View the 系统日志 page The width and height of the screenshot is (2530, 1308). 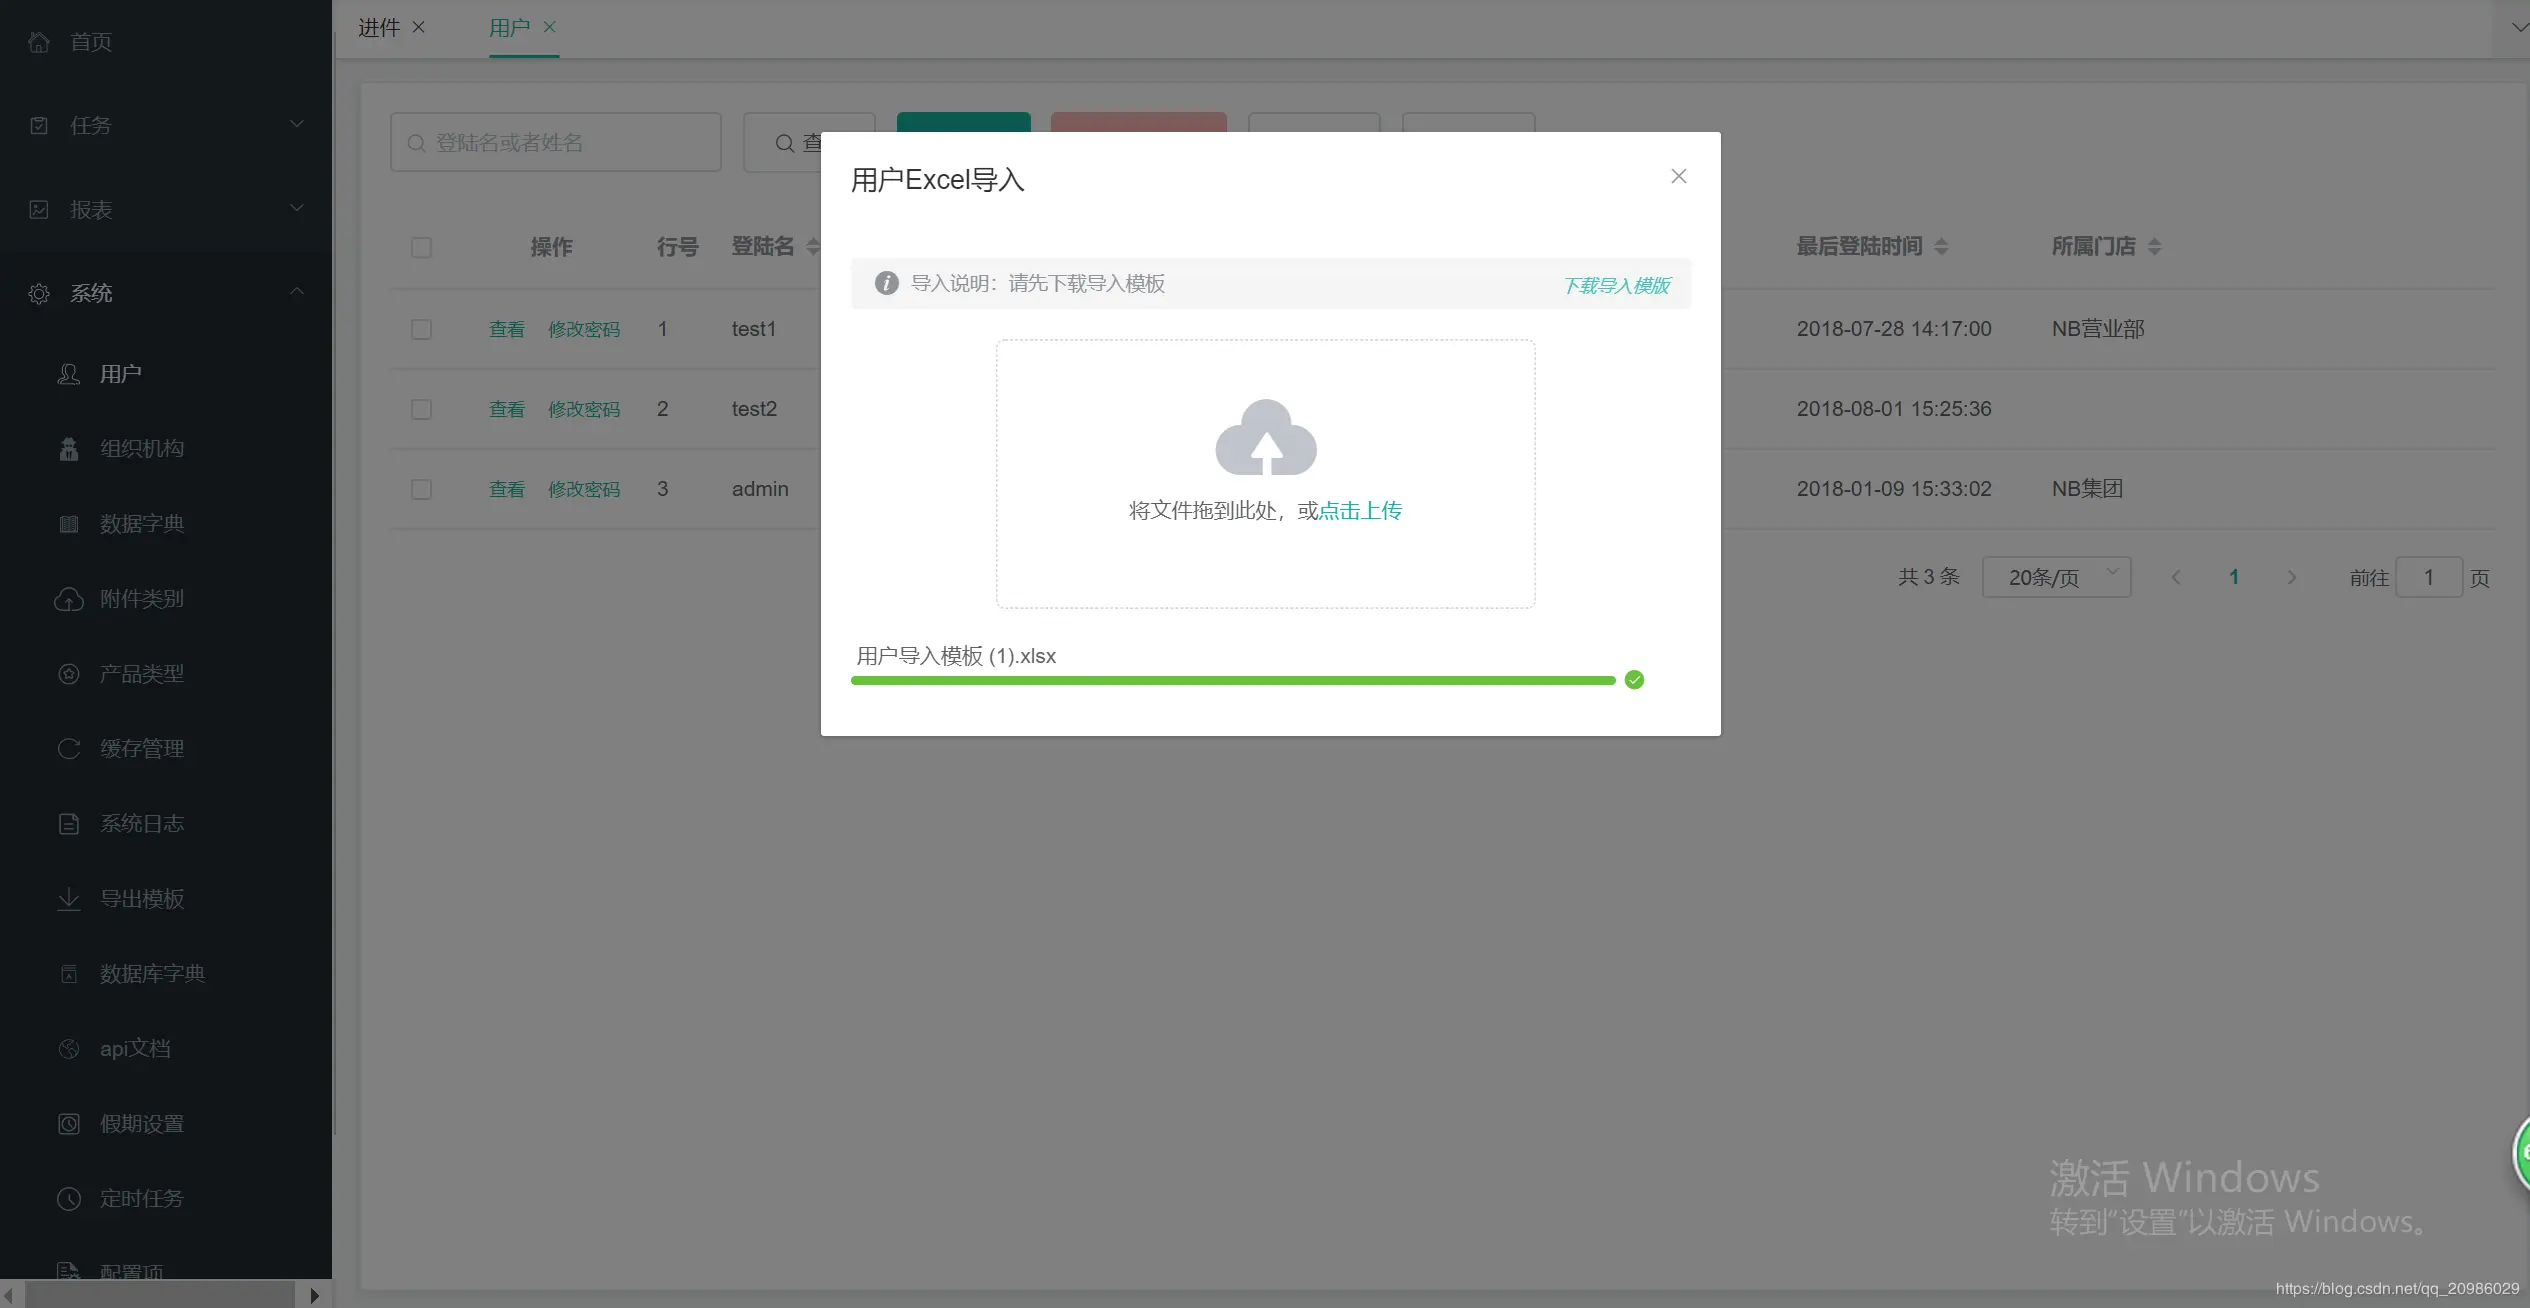pos(142,823)
